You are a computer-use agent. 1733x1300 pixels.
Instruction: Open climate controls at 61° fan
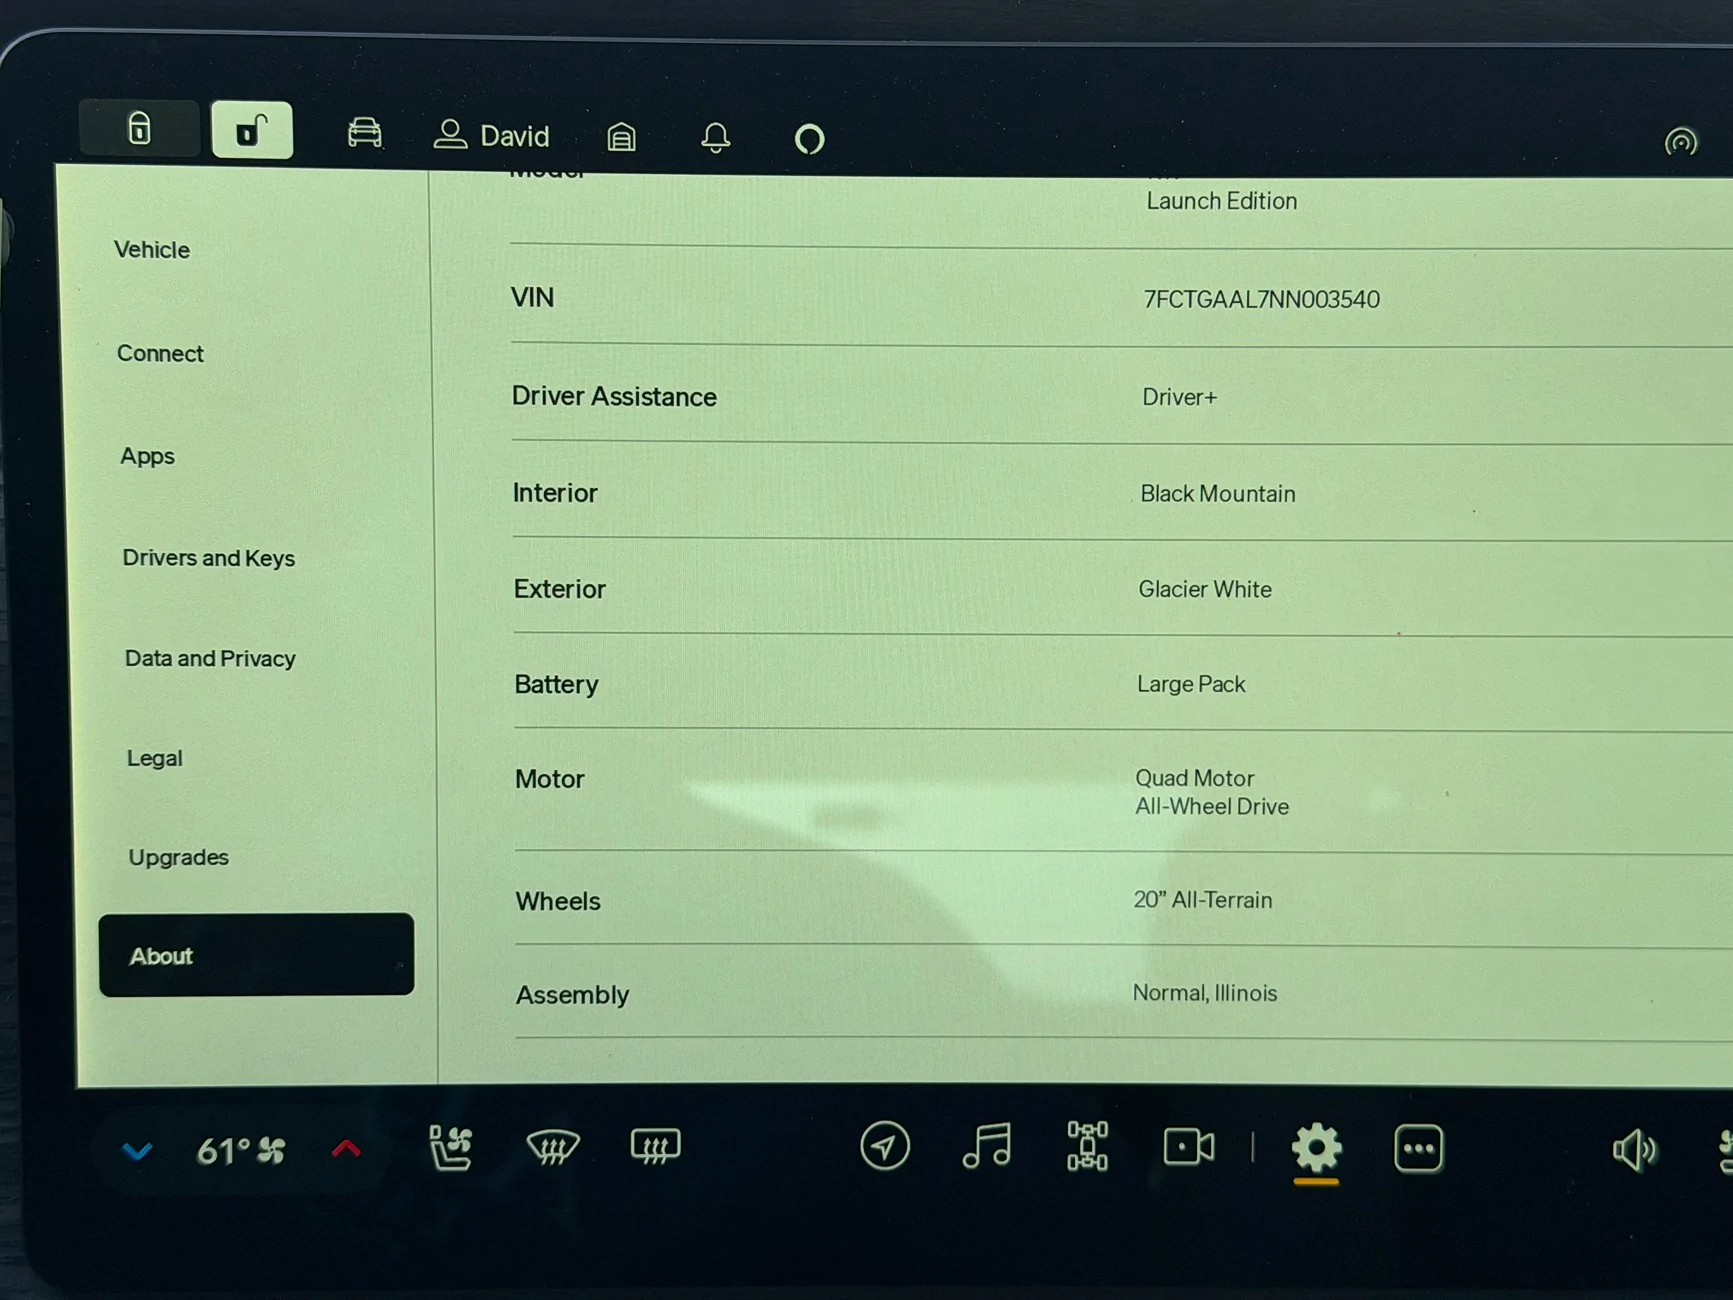pyautogui.click(x=241, y=1151)
